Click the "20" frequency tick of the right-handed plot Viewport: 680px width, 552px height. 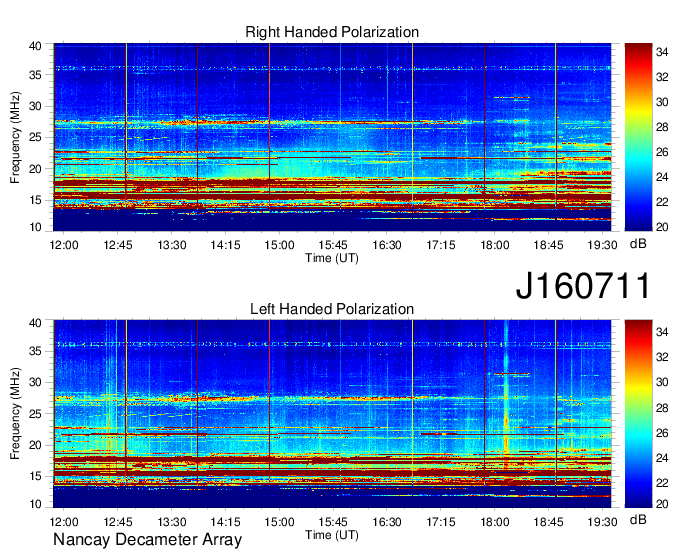point(36,169)
